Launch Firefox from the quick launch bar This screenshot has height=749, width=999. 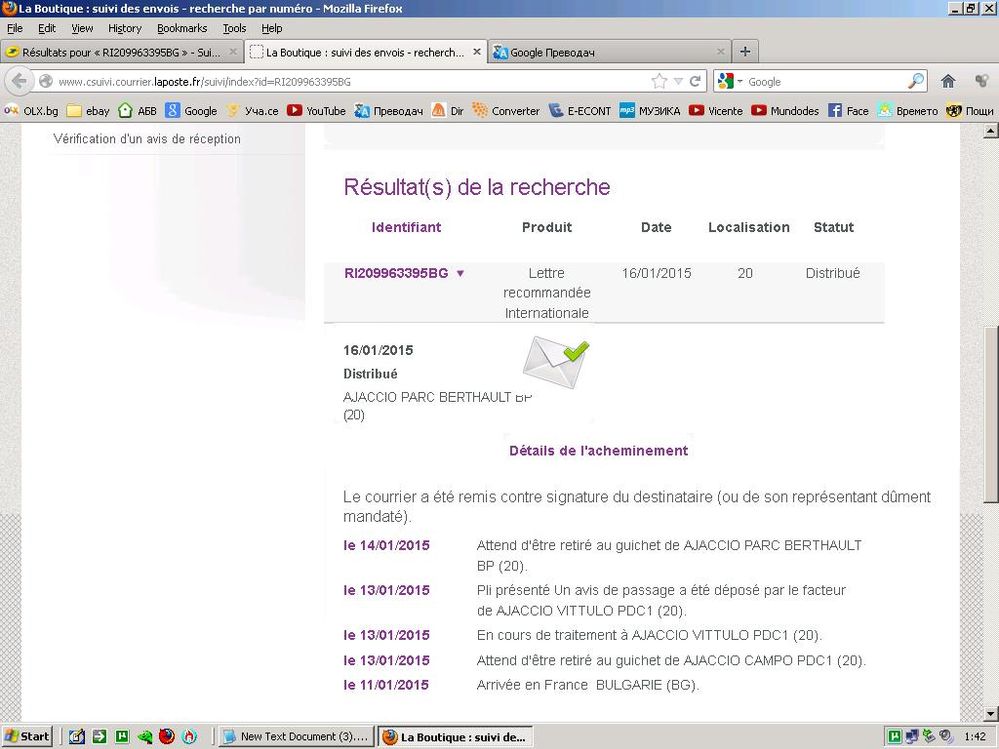click(x=167, y=736)
